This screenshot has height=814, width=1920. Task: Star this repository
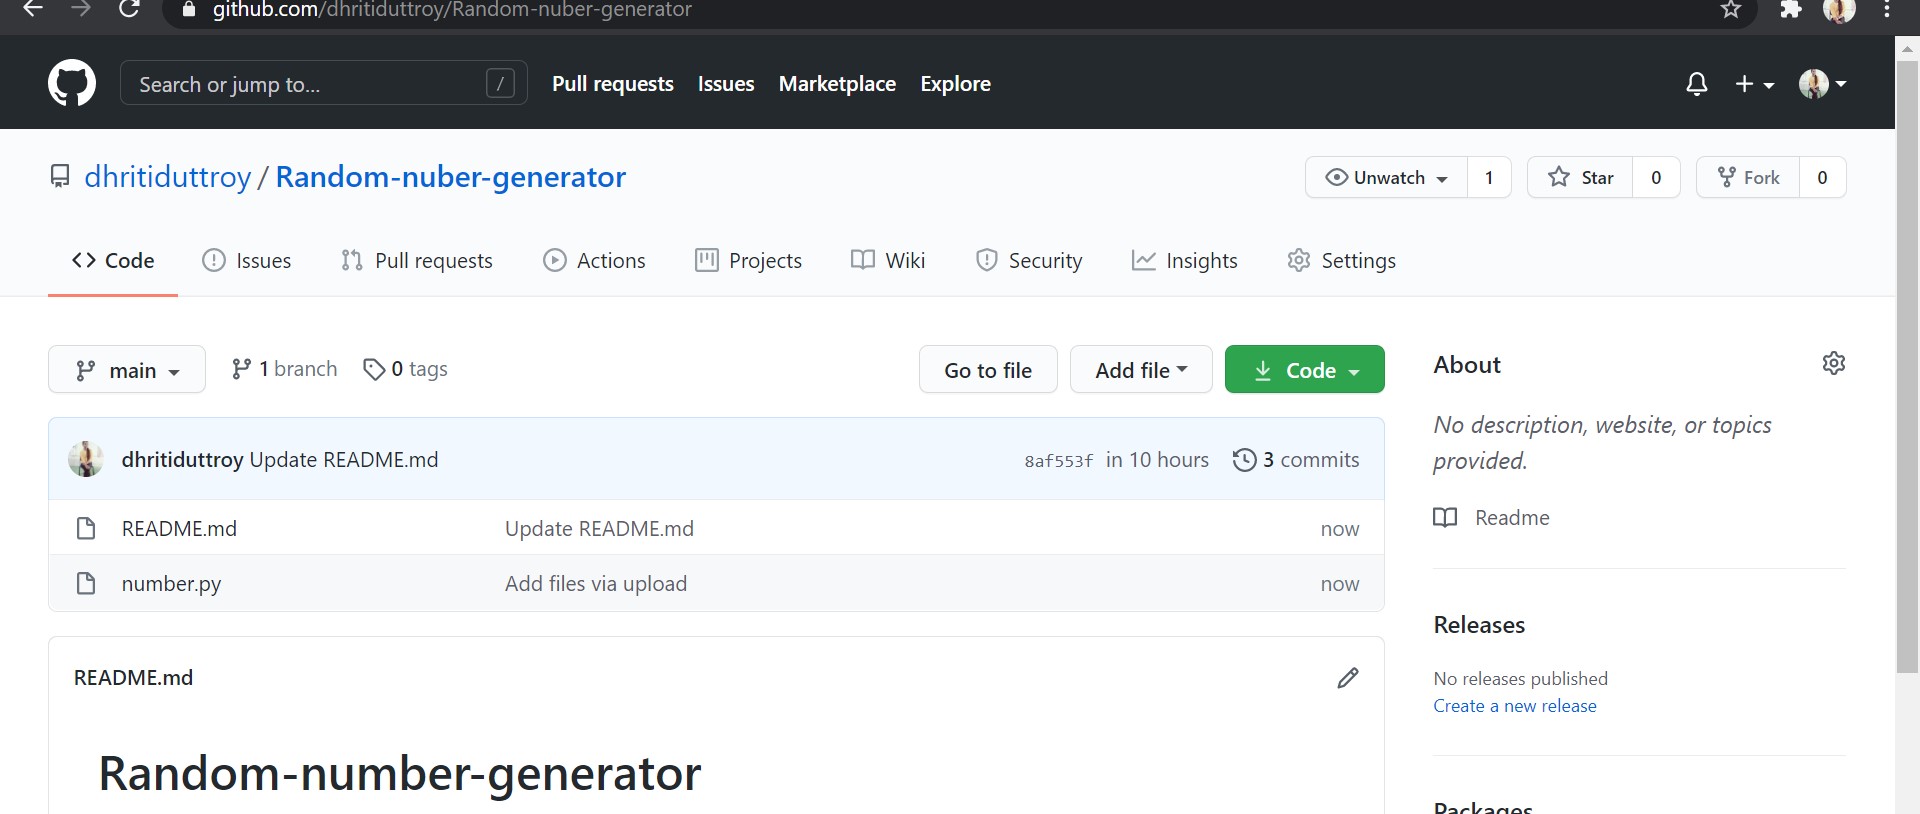pos(1580,177)
